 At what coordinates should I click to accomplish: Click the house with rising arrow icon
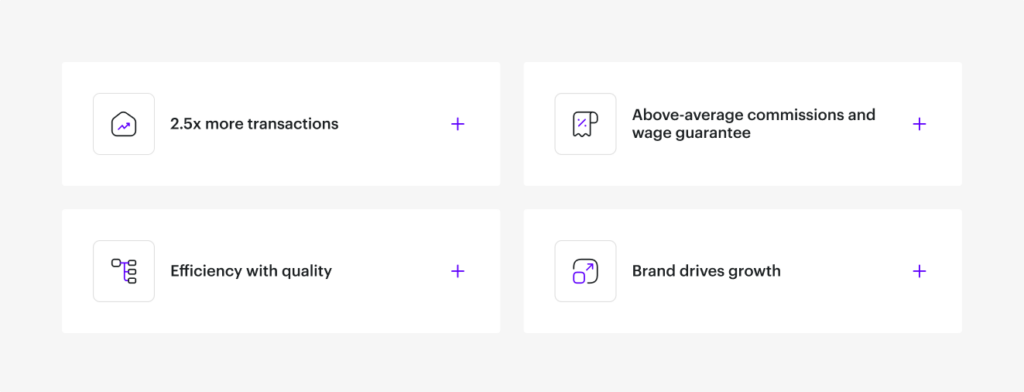coord(123,124)
